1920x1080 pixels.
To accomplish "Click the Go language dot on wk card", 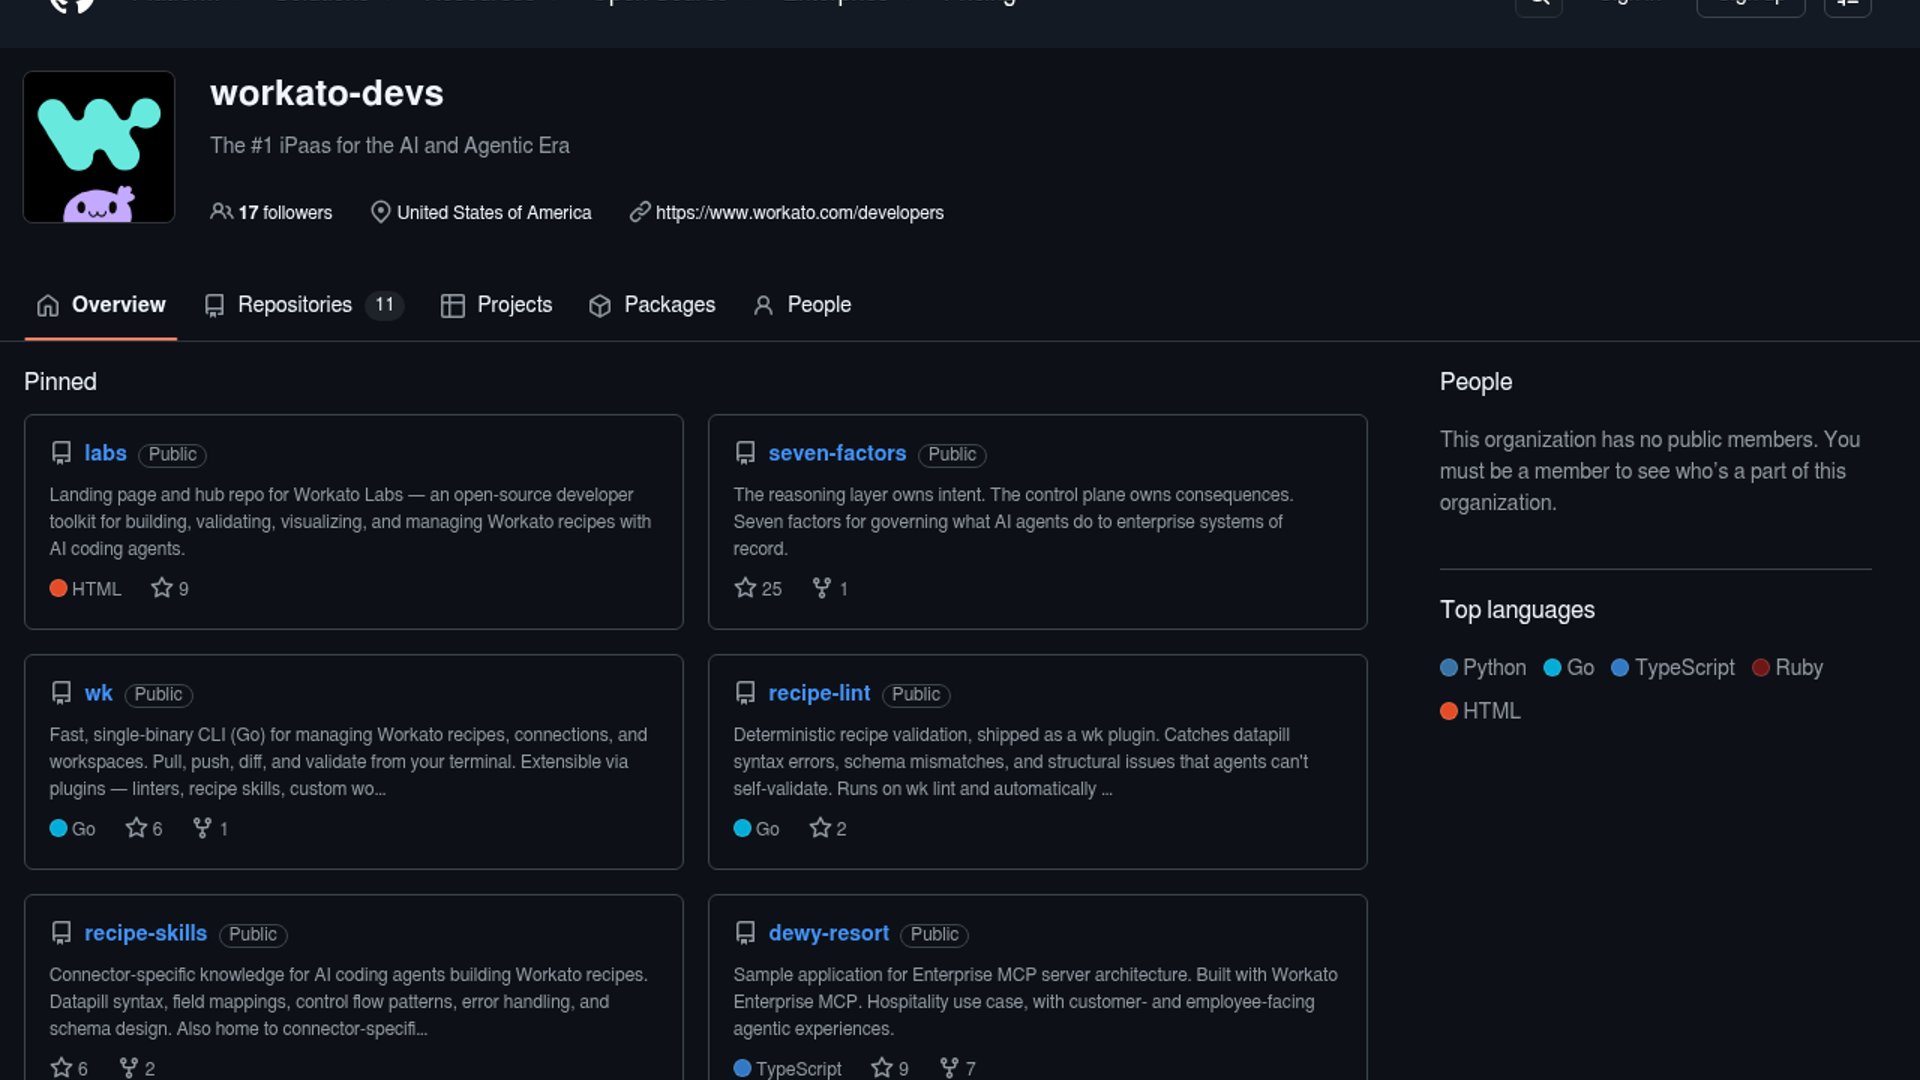I will 58,828.
